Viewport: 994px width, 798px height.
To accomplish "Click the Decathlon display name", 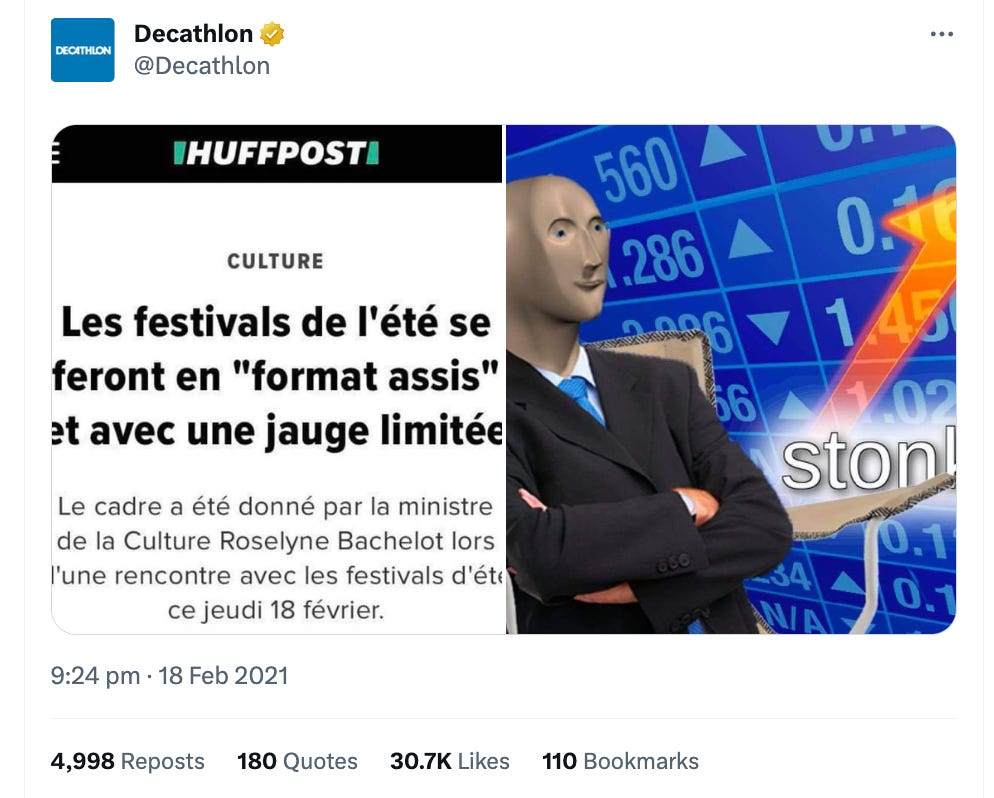I will [193, 34].
